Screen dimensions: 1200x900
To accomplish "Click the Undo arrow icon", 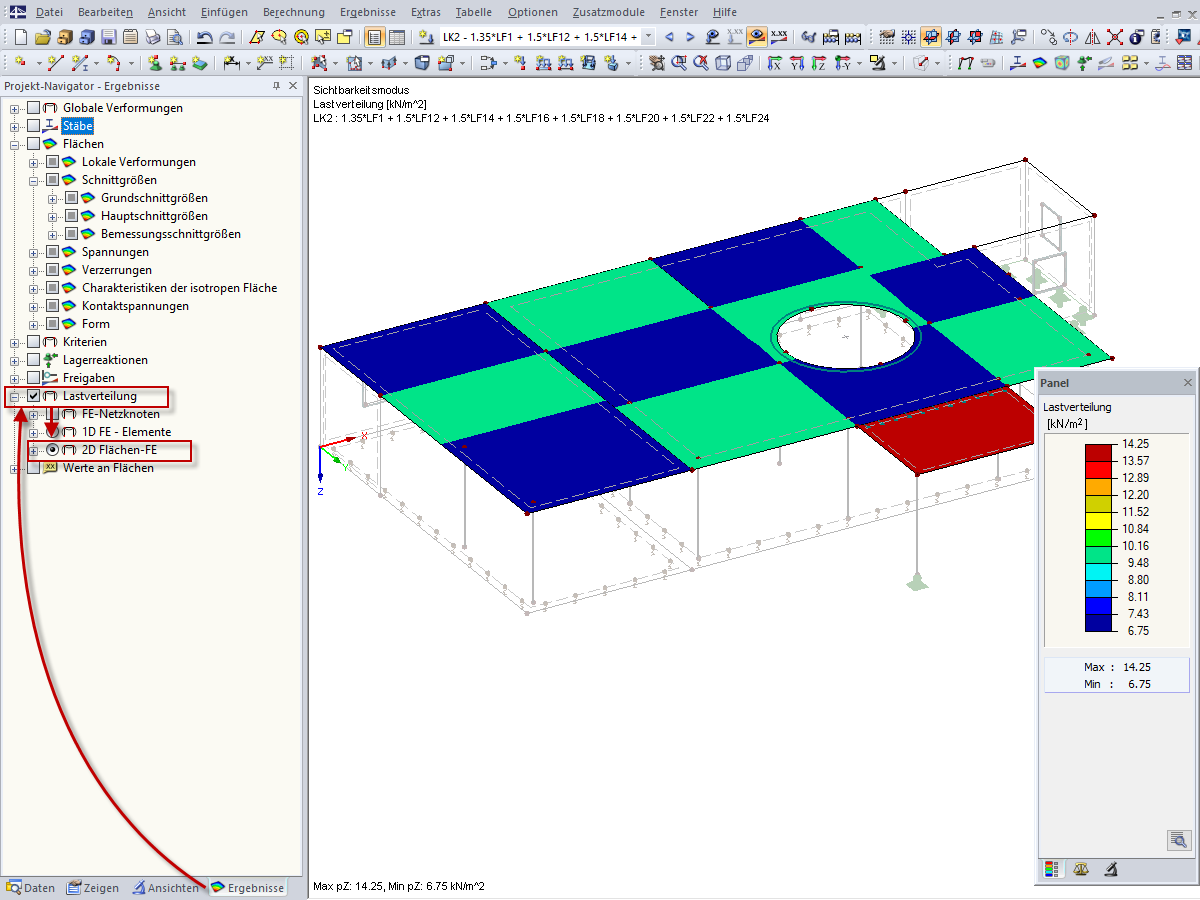I will tap(204, 37).
